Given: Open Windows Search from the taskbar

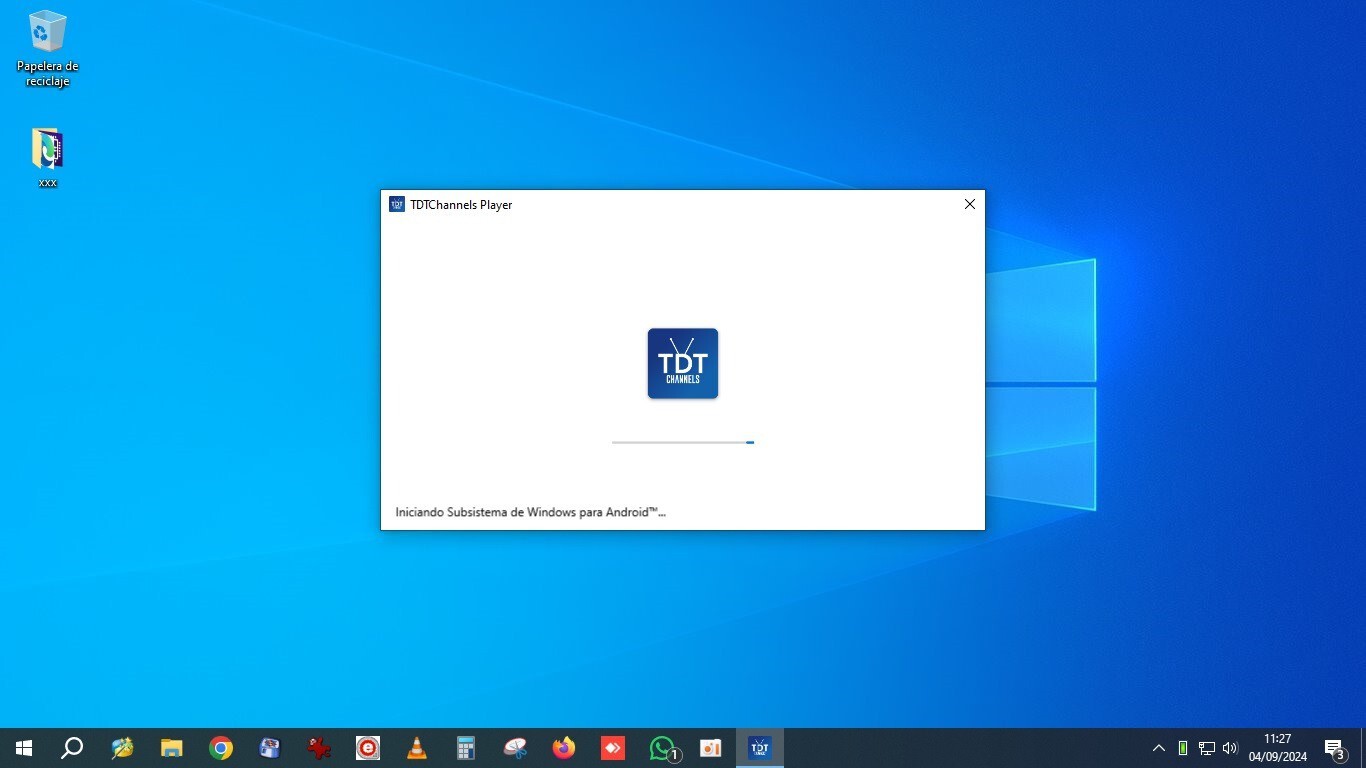Looking at the screenshot, I should coord(70,747).
